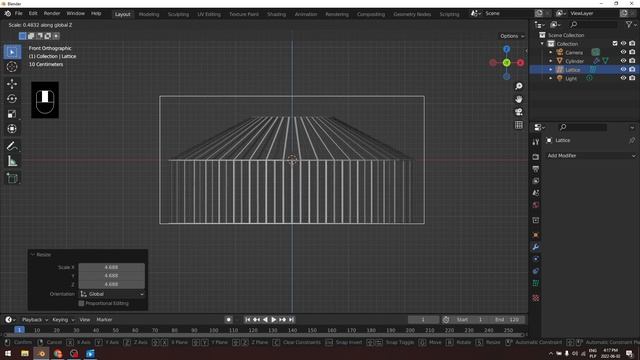Image resolution: width=640 pixels, height=360 pixels.
Task: Open the Edit menu
Action: (33, 13)
